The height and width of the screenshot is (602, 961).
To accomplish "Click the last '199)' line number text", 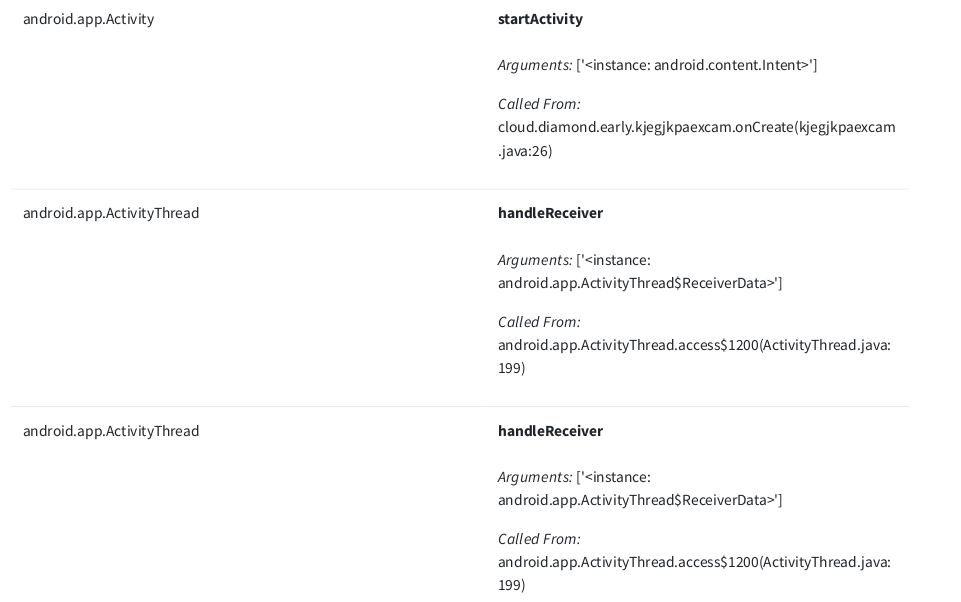I will click(511, 585).
